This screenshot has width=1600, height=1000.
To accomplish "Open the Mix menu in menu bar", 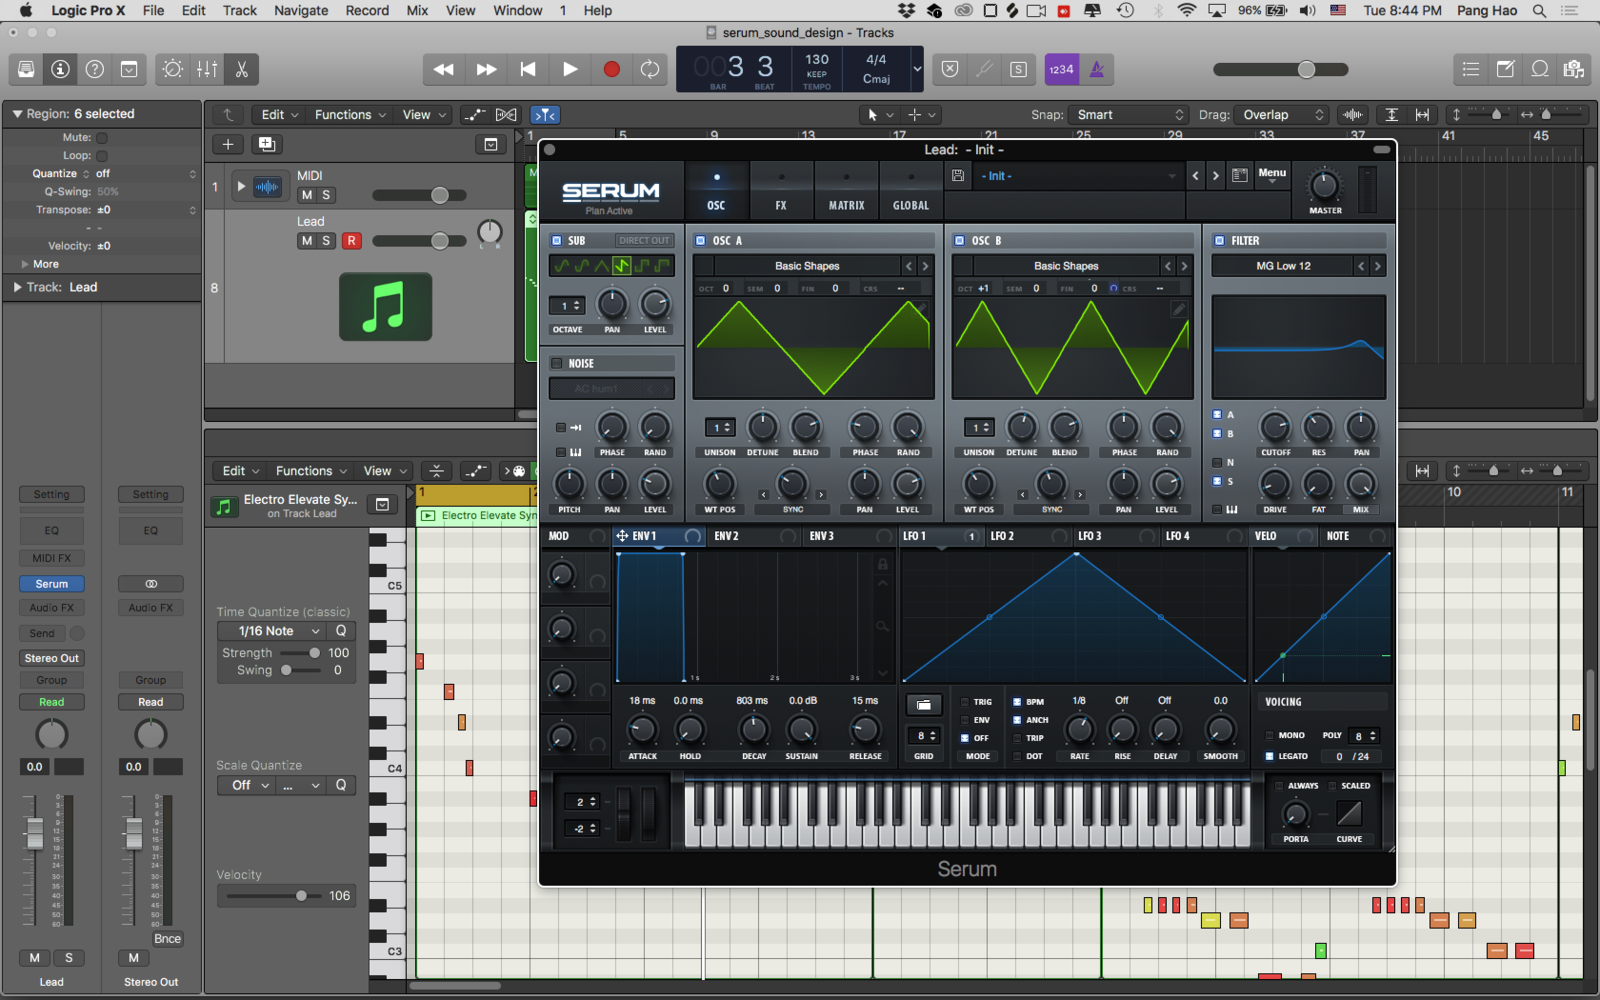I will (417, 10).
